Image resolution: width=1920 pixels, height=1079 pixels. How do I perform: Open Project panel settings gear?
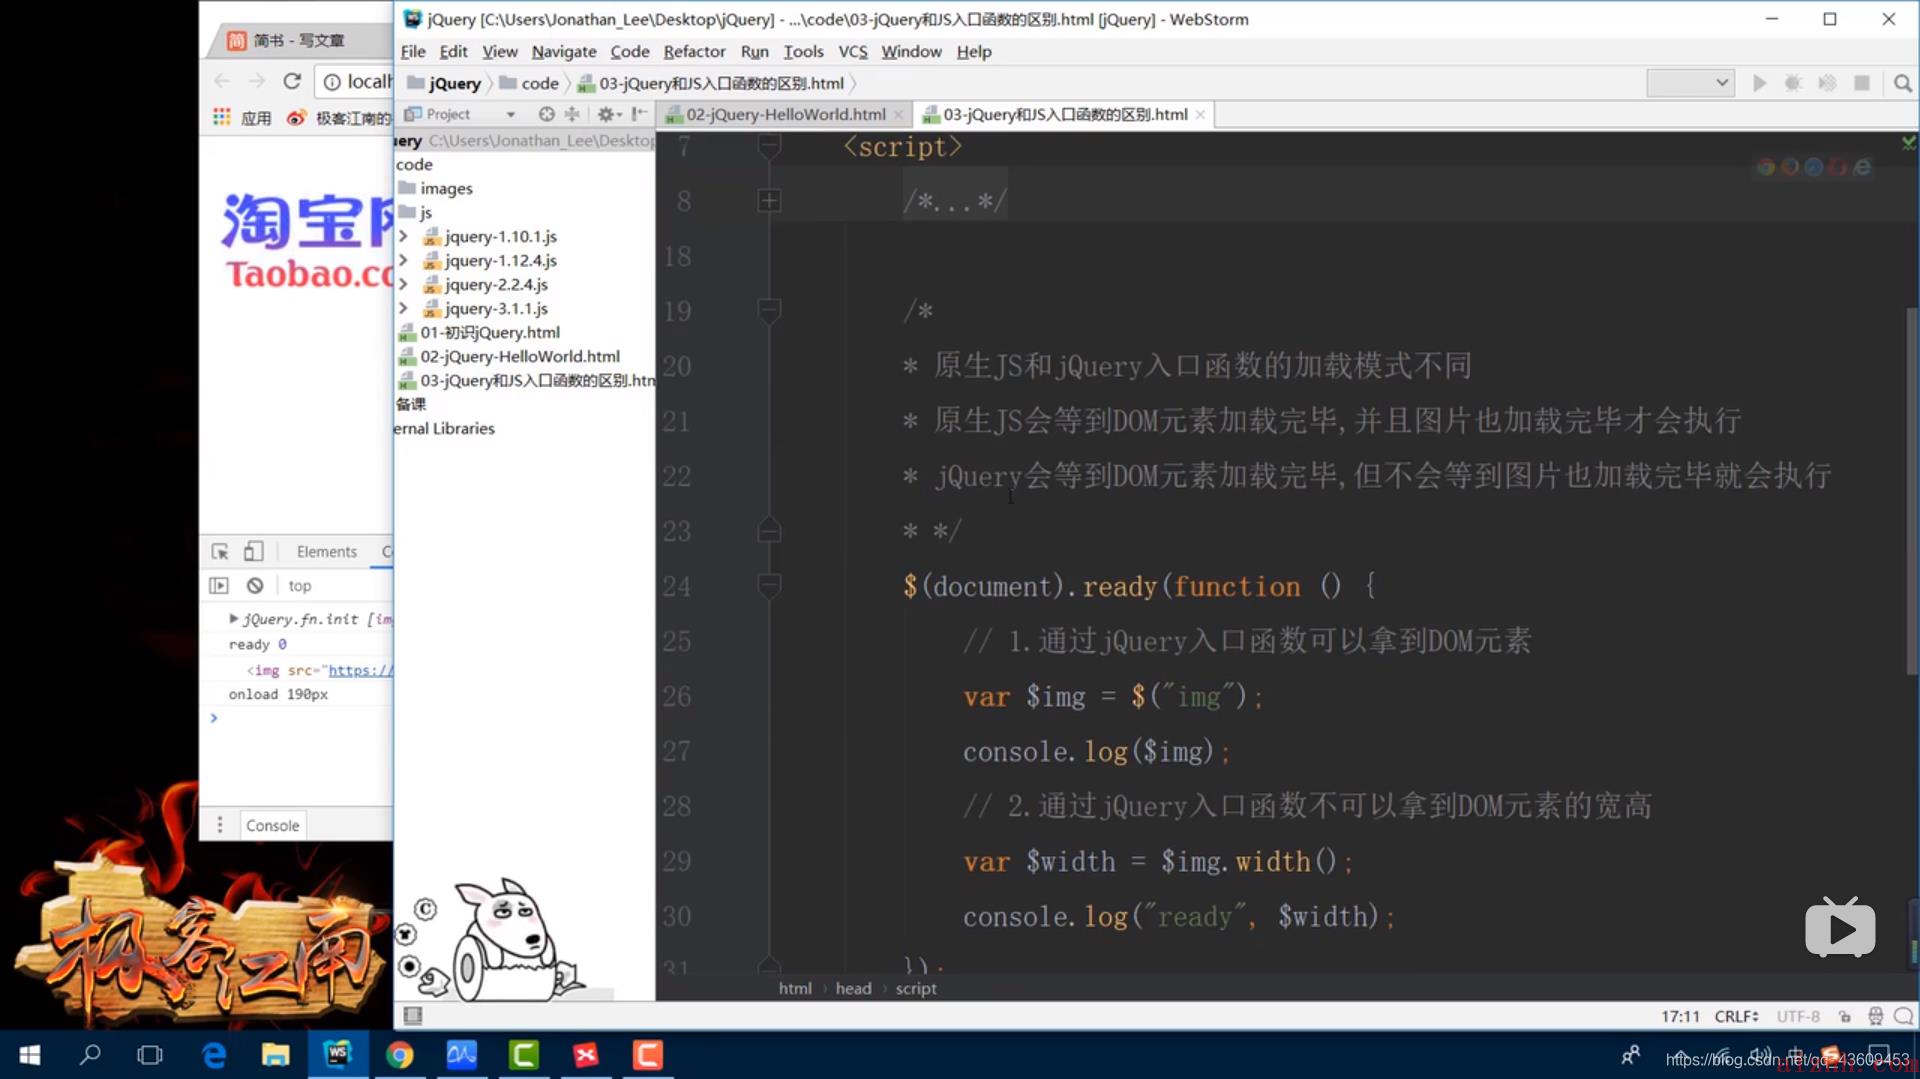pyautogui.click(x=607, y=114)
